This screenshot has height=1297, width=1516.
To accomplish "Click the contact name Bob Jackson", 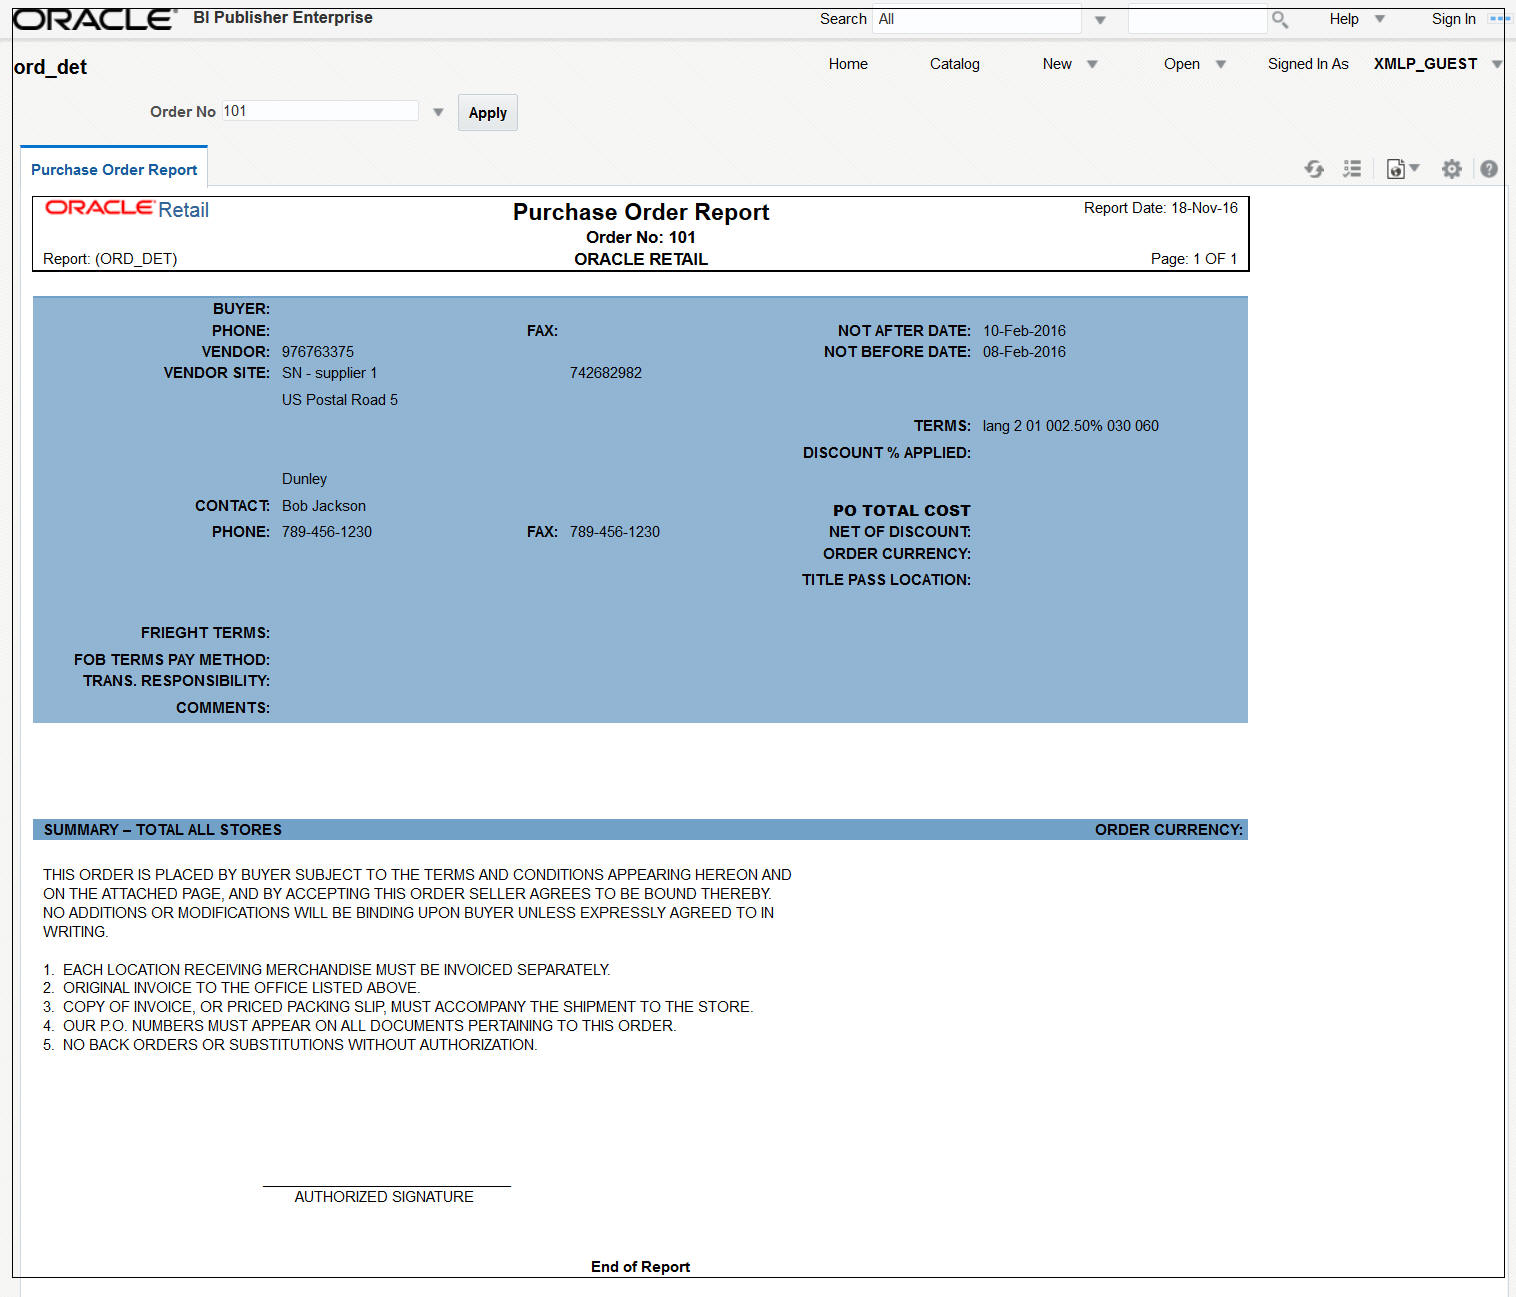I will (x=324, y=506).
